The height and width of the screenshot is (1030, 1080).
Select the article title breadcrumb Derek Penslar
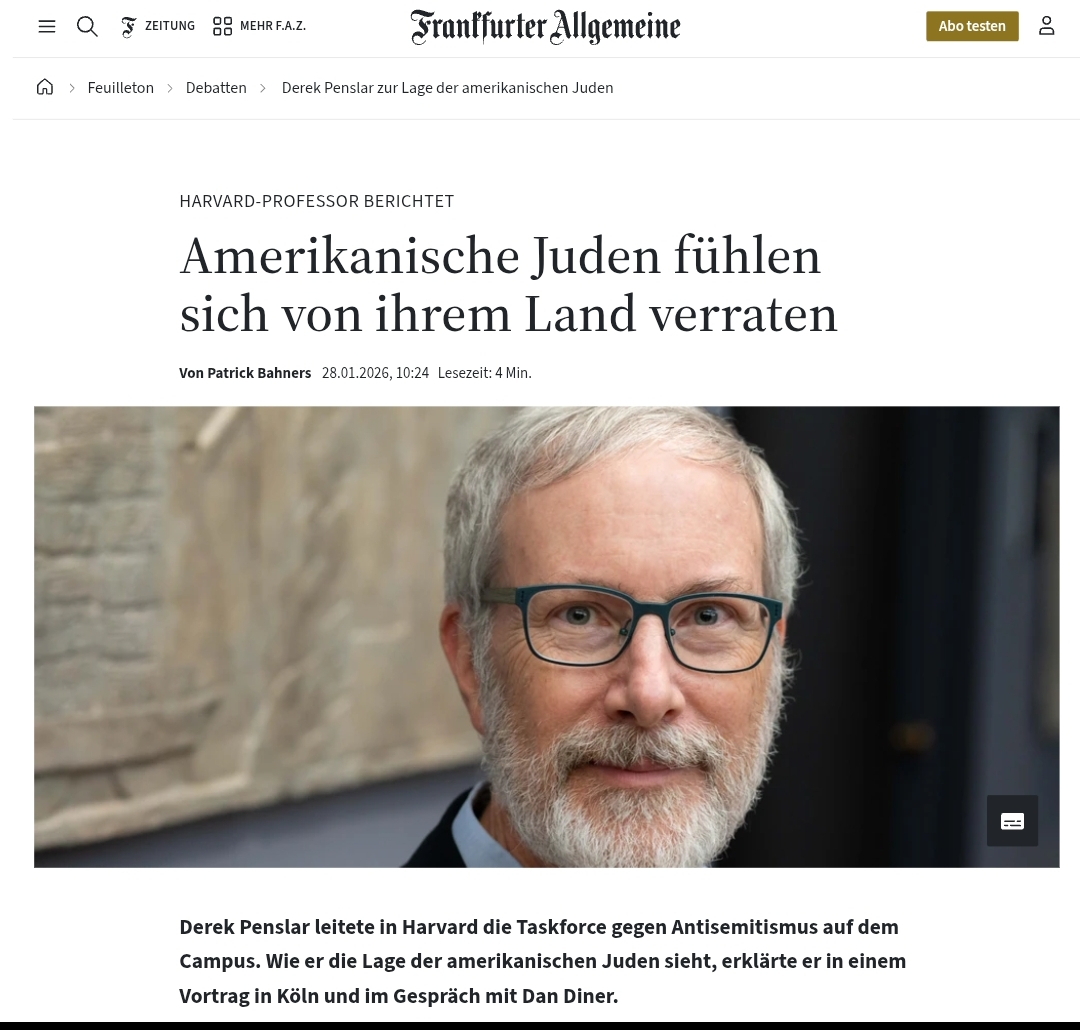pyautogui.click(x=447, y=88)
